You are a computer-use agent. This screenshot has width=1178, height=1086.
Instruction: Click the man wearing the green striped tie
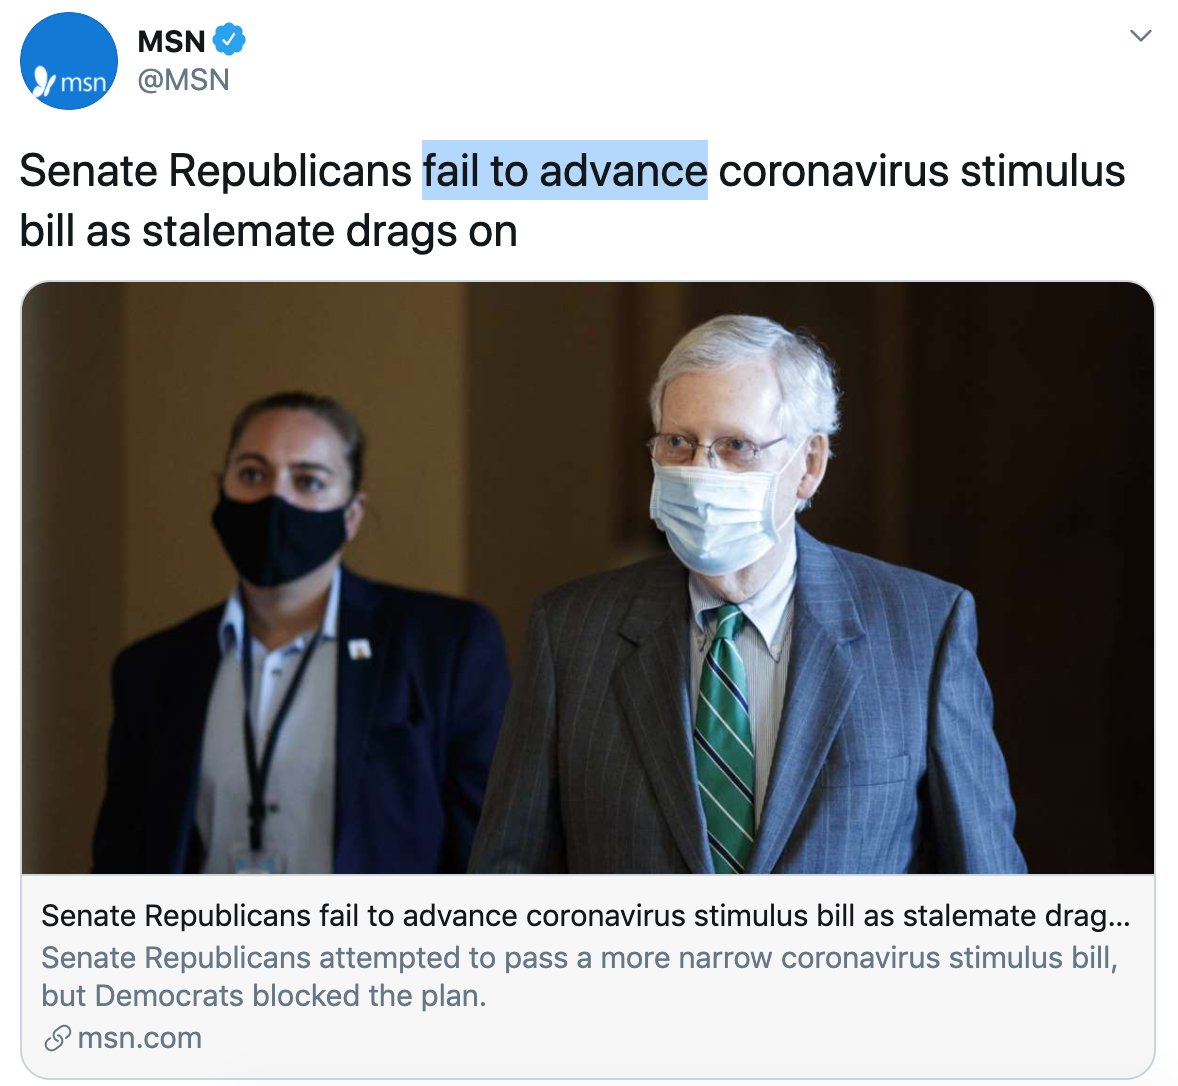click(x=751, y=601)
